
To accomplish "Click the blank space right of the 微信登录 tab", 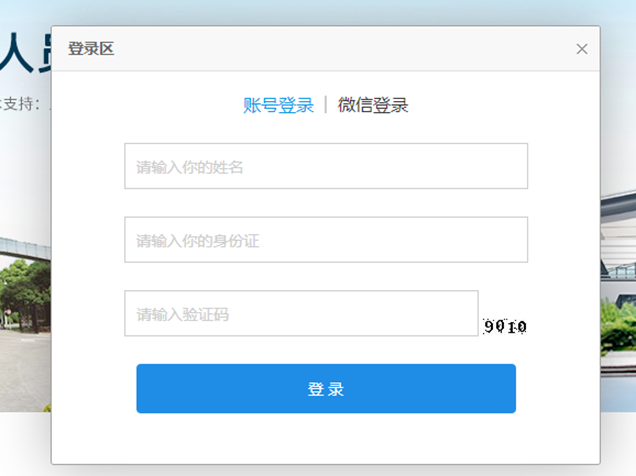I will [500, 106].
